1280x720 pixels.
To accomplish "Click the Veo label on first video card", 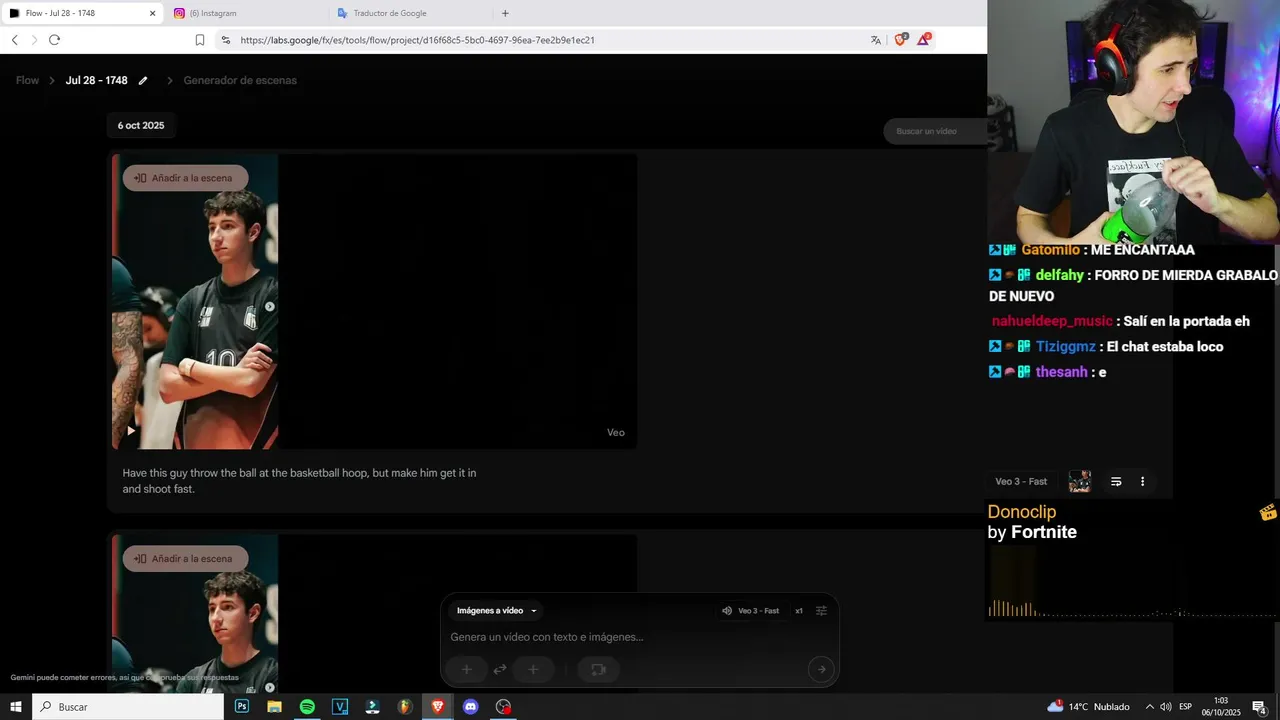I will point(616,433).
